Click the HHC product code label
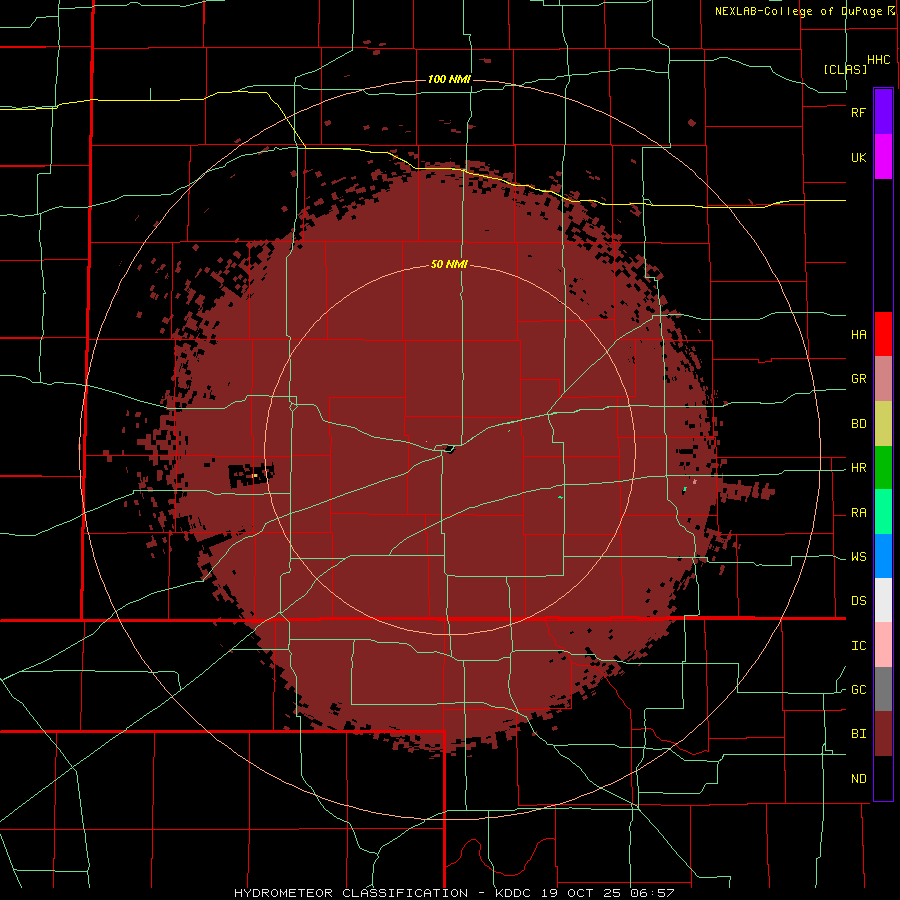The width and height of the screenshot is (900, 900). click(878, 60)
